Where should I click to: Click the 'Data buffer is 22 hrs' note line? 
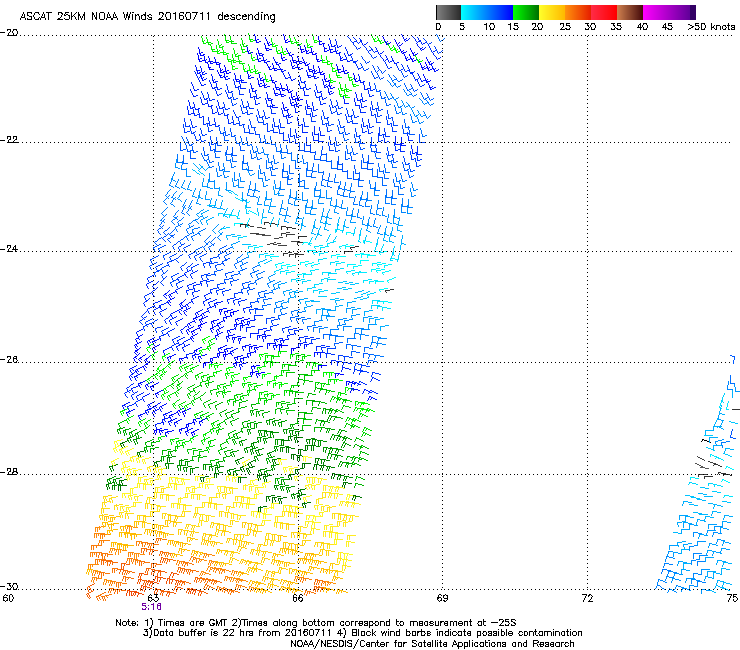coord(362,633)
